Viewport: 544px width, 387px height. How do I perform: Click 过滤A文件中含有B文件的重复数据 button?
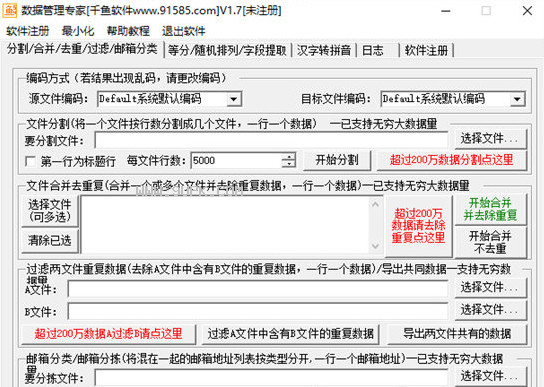(x=290, y=334)
